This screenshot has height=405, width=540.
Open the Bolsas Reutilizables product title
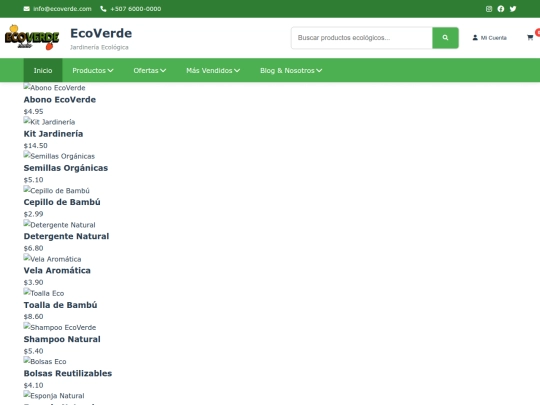(68, 373)
